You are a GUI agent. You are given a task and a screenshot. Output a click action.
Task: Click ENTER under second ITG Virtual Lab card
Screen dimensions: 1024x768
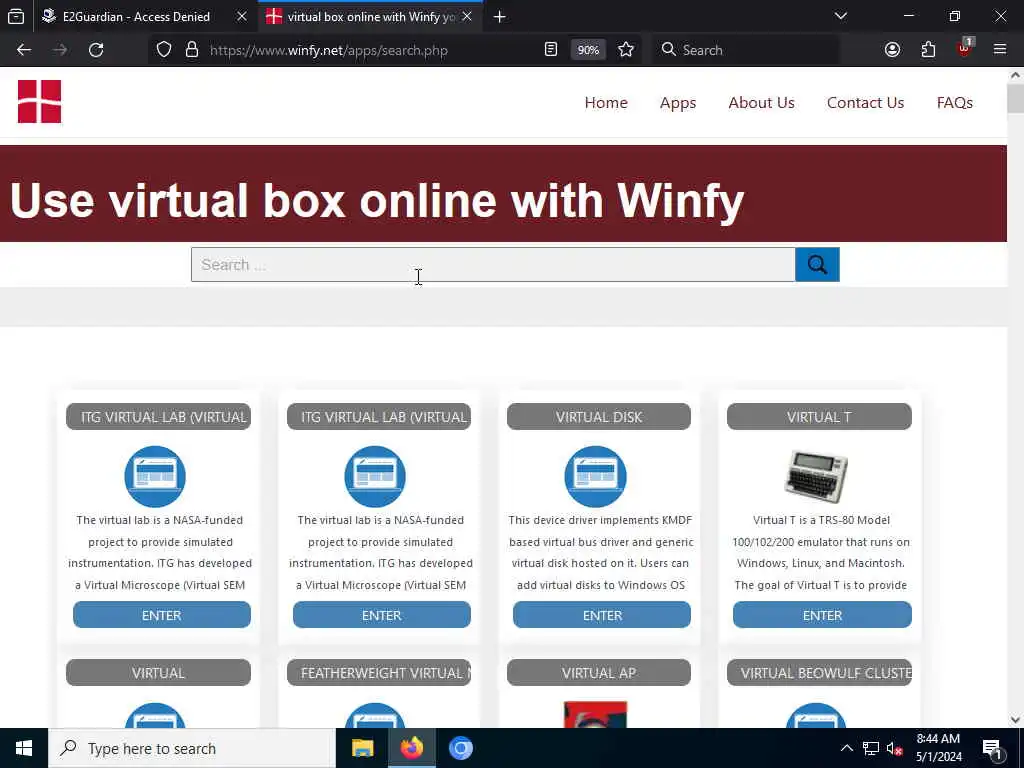pos(381,615)
